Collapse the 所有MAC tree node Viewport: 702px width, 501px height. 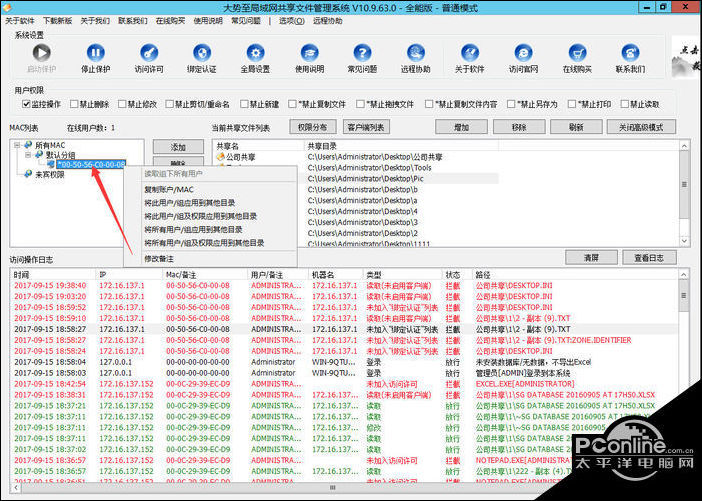tap(17, 145)
